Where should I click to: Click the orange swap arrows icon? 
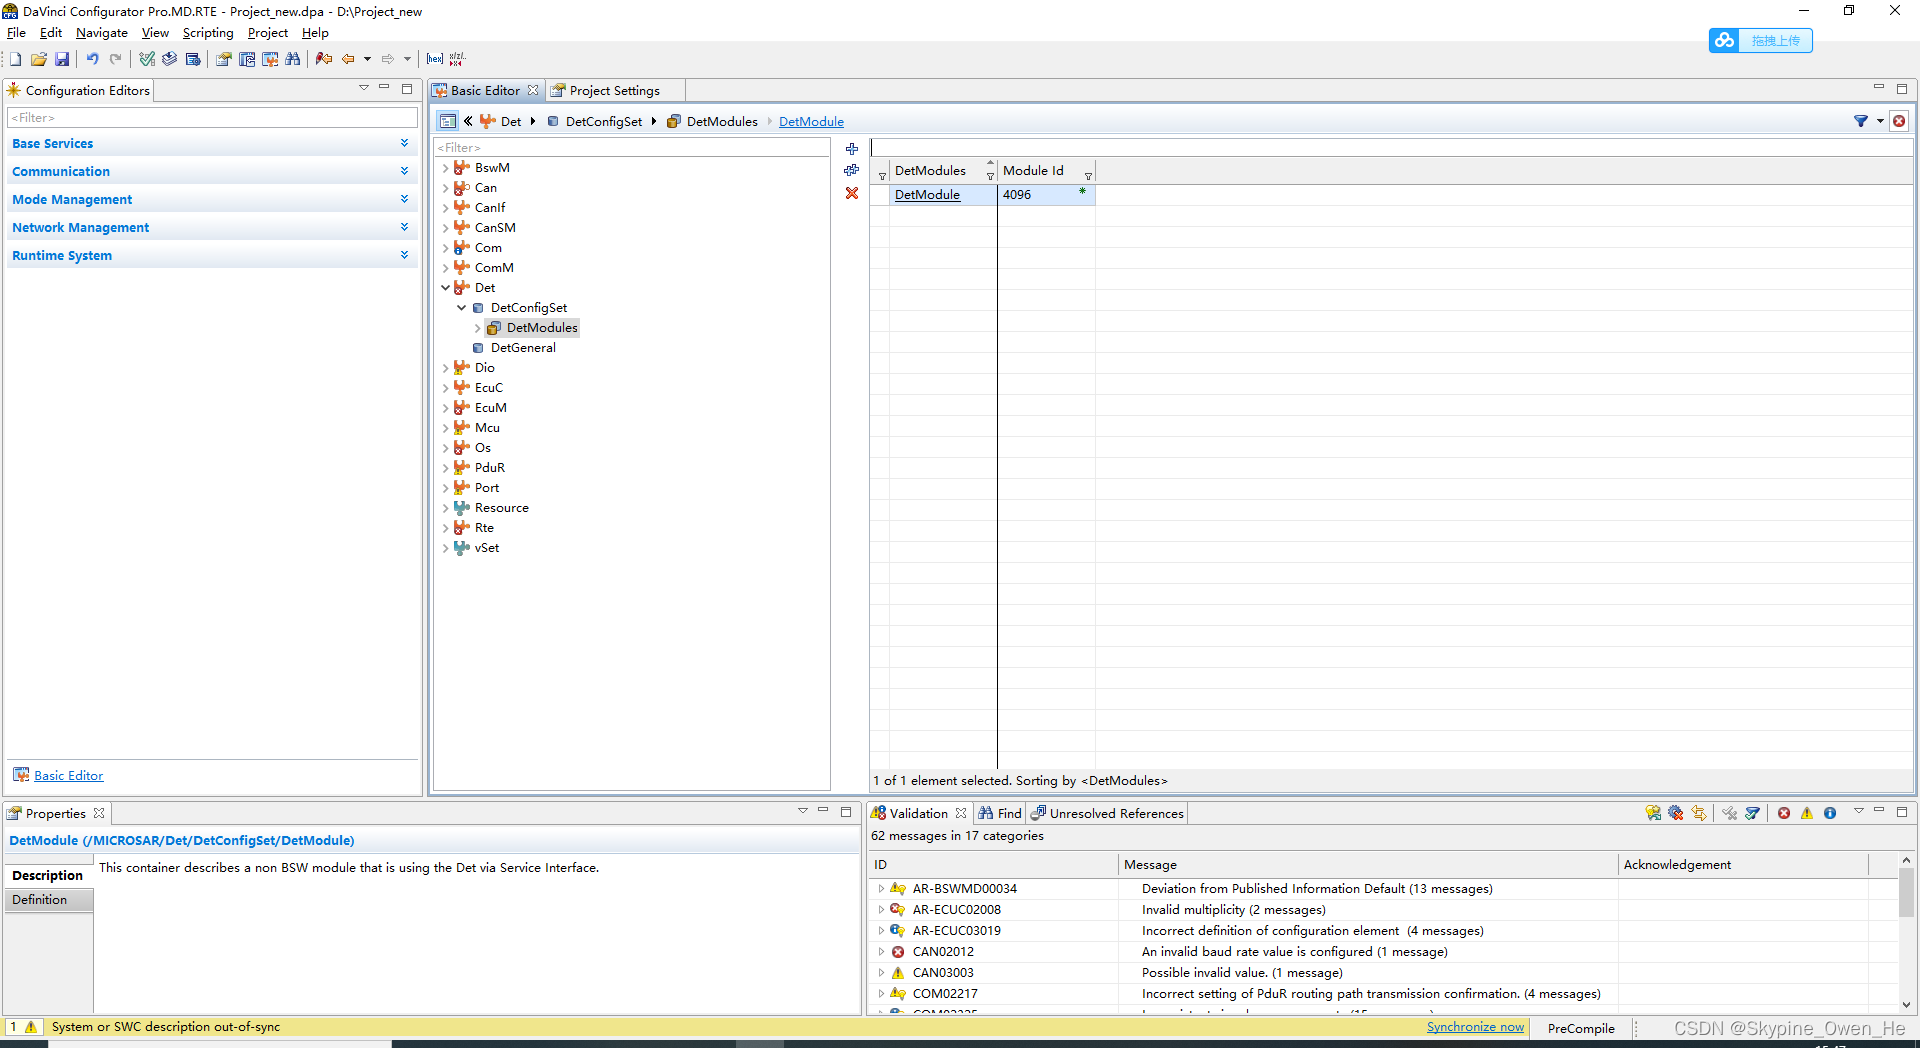click(1699, 813)
